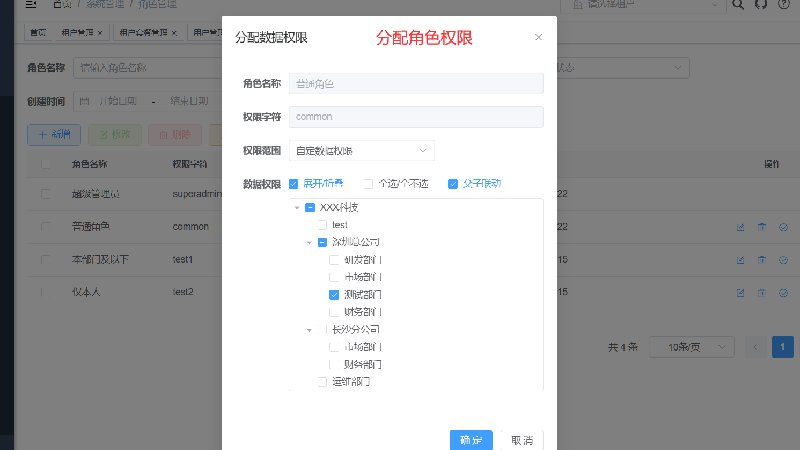Click the 取消 button
The image size is (800, 450).
click(522, 440)
